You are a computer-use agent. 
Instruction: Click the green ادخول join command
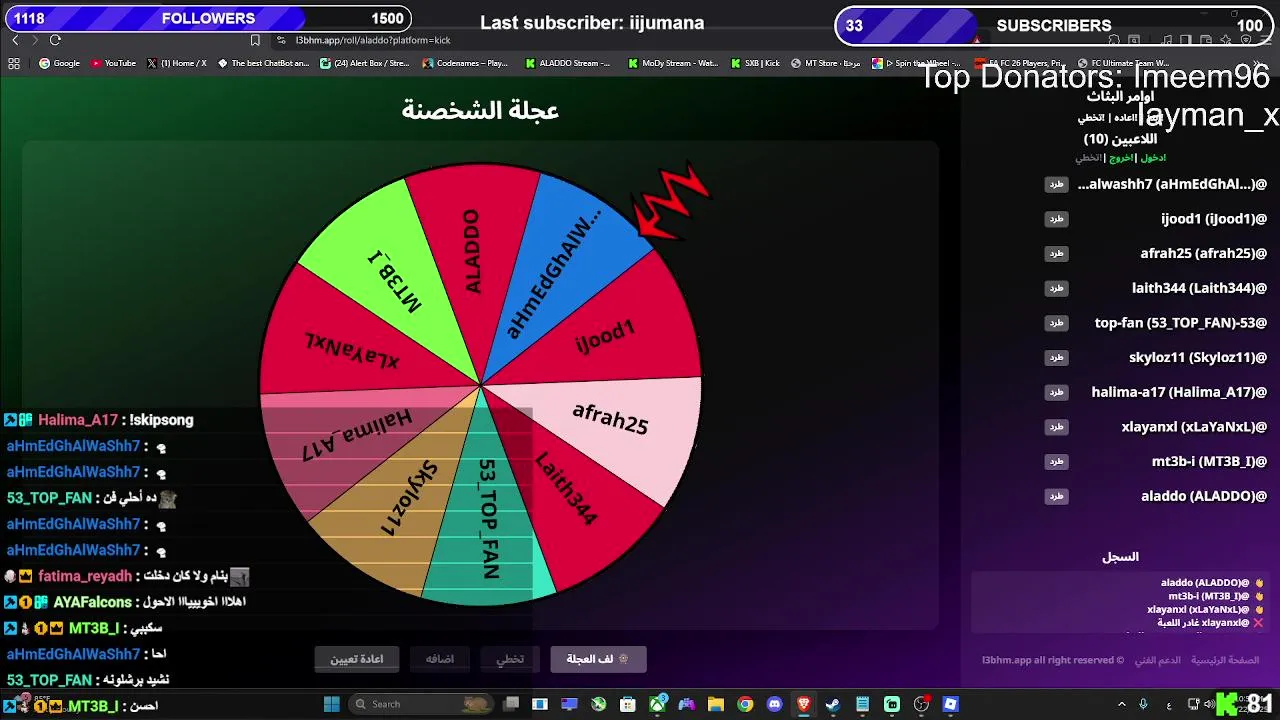pyautogui.click(x=1153, y=158)
